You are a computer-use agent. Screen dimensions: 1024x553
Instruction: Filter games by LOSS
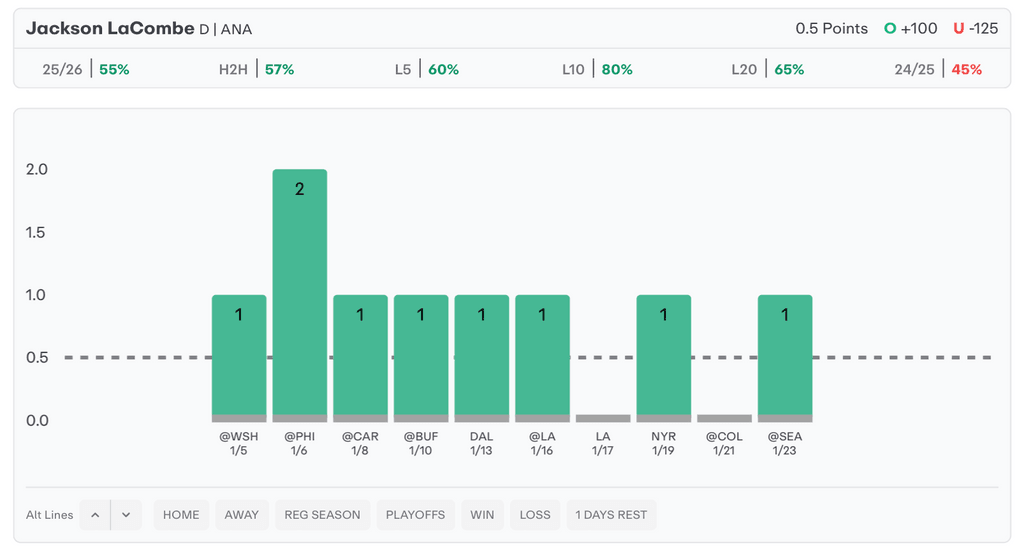click(535, 515)
